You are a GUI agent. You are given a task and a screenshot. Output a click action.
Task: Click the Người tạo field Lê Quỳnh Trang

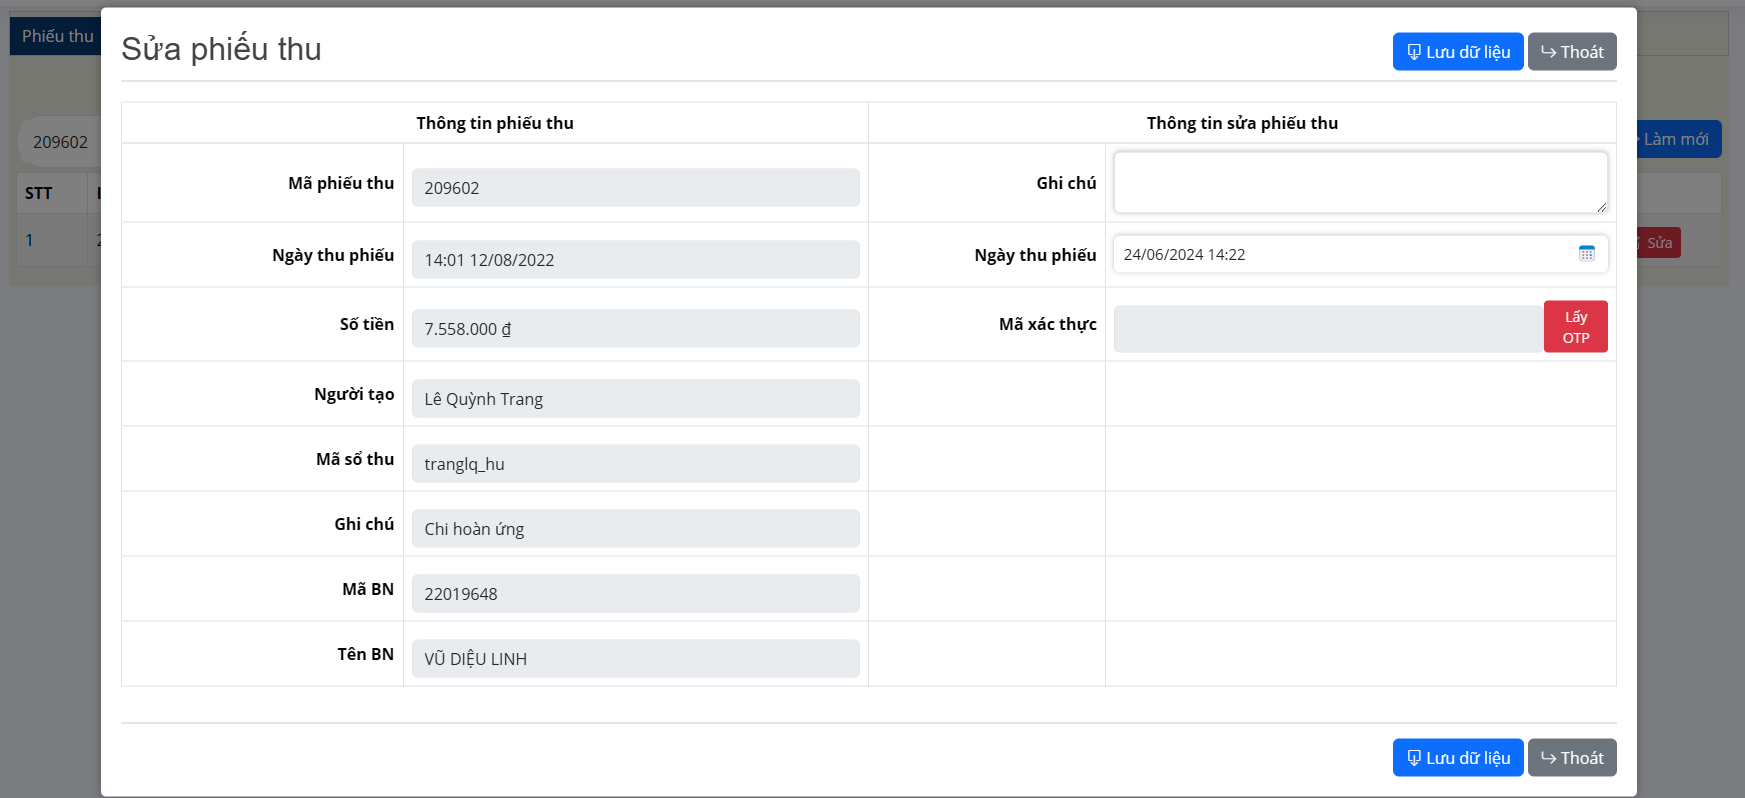(x=635, y=399)
